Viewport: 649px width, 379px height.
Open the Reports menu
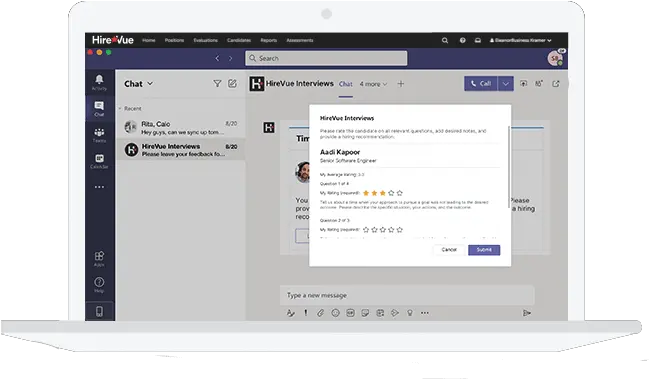coord(269,40)
